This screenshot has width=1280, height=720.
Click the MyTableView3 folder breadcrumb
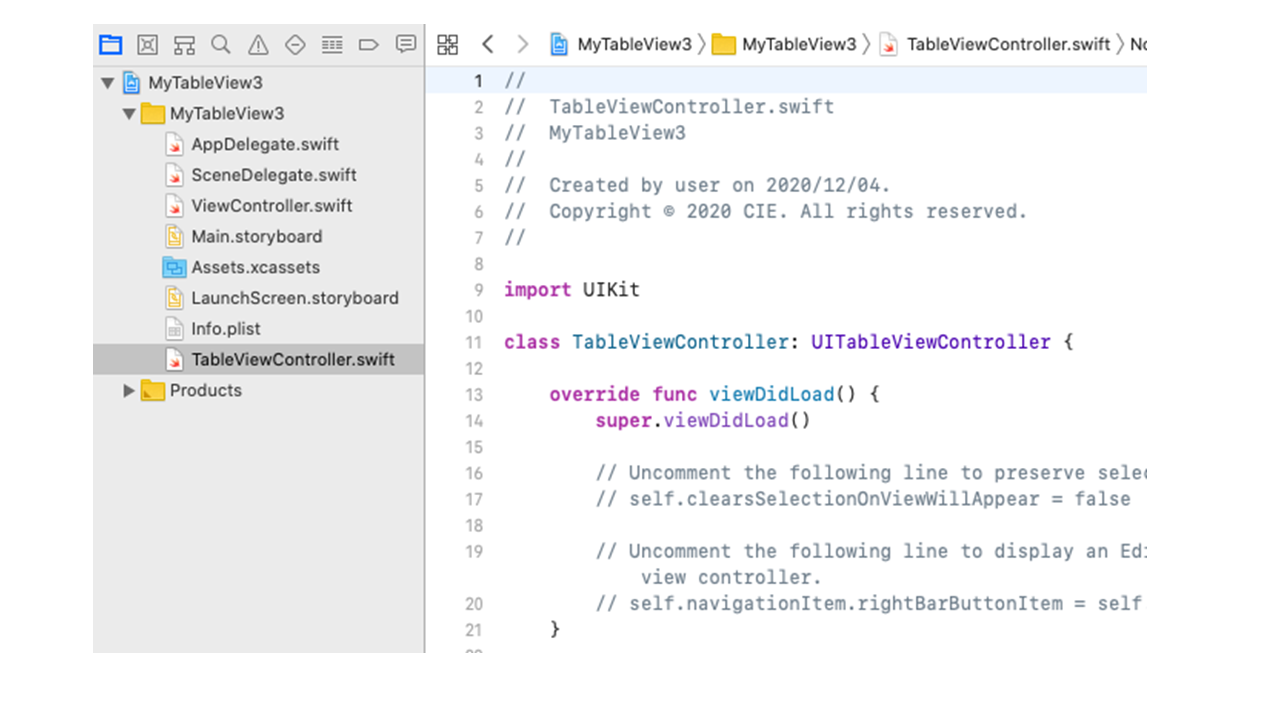point(798,44)
